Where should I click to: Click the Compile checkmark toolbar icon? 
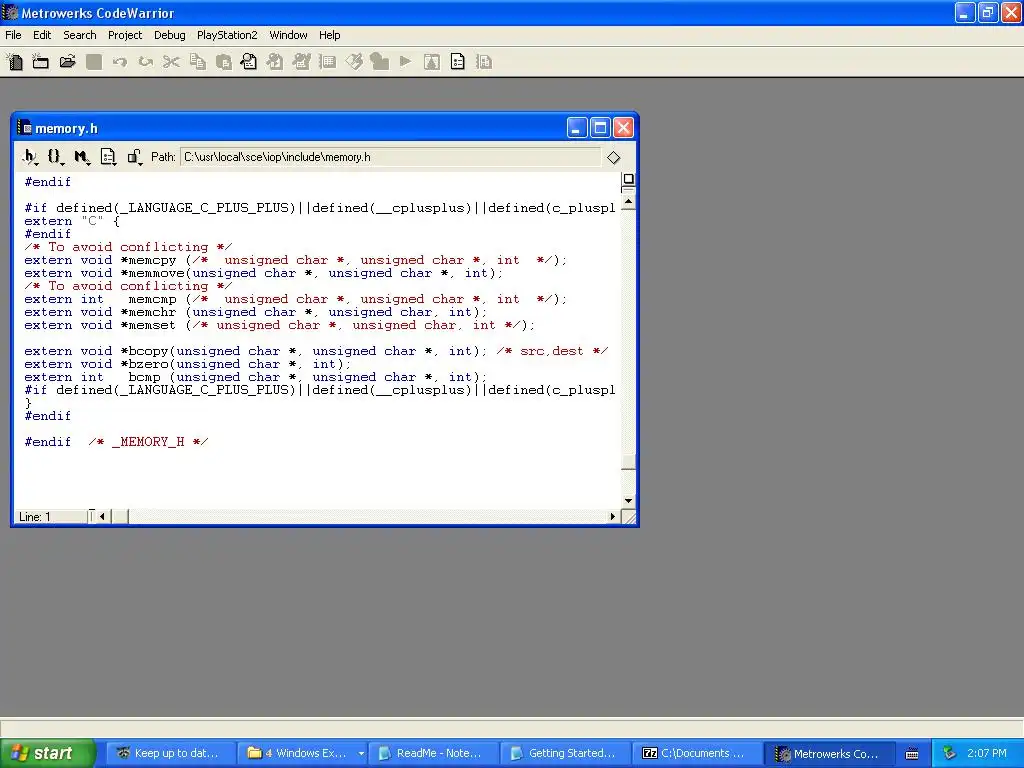354,62
